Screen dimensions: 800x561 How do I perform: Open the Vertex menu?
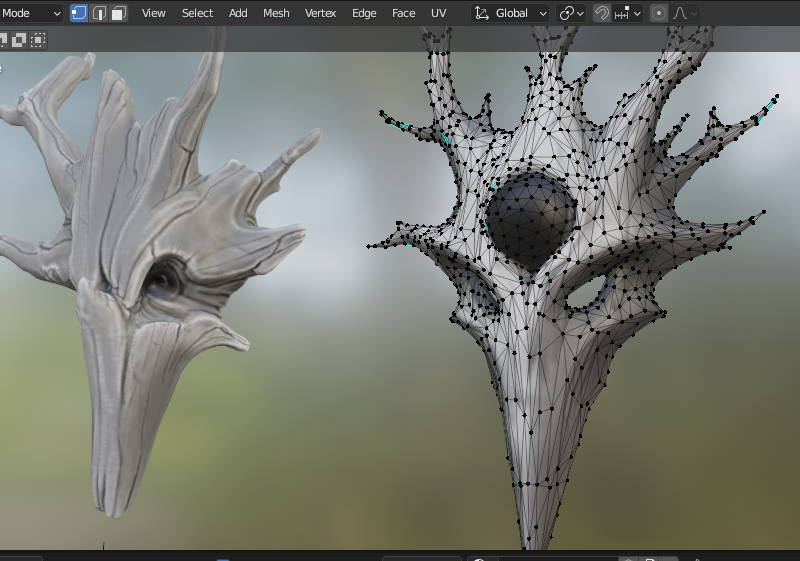pos(320,13)
